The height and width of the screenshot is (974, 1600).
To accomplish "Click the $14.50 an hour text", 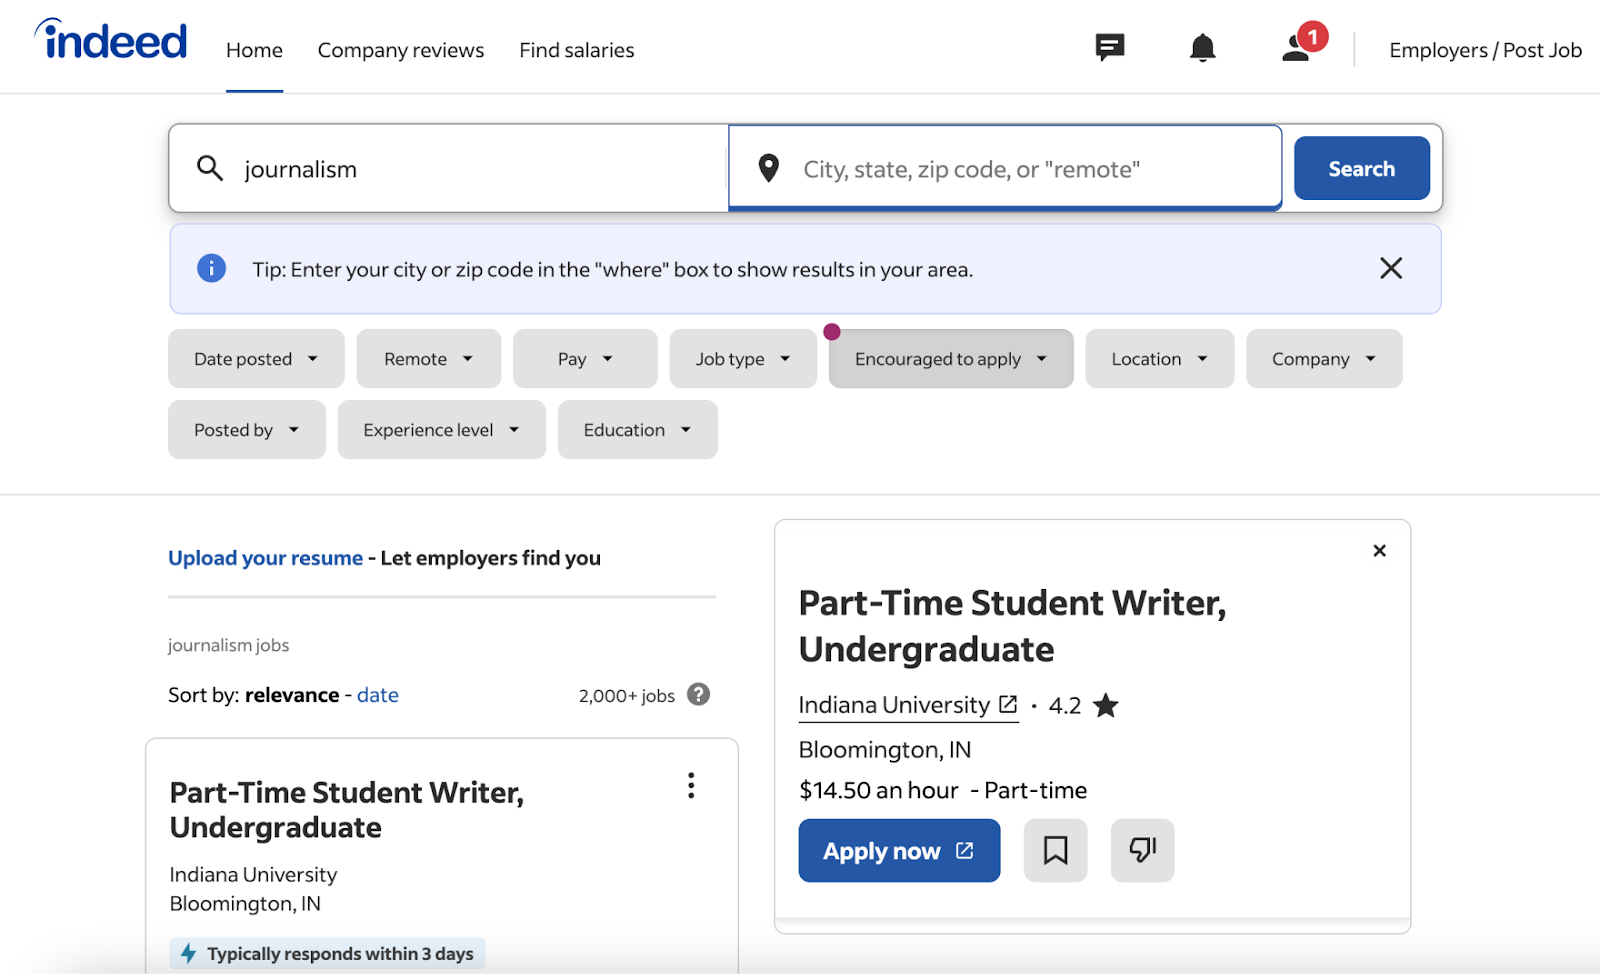I will (x=878, y=790).
